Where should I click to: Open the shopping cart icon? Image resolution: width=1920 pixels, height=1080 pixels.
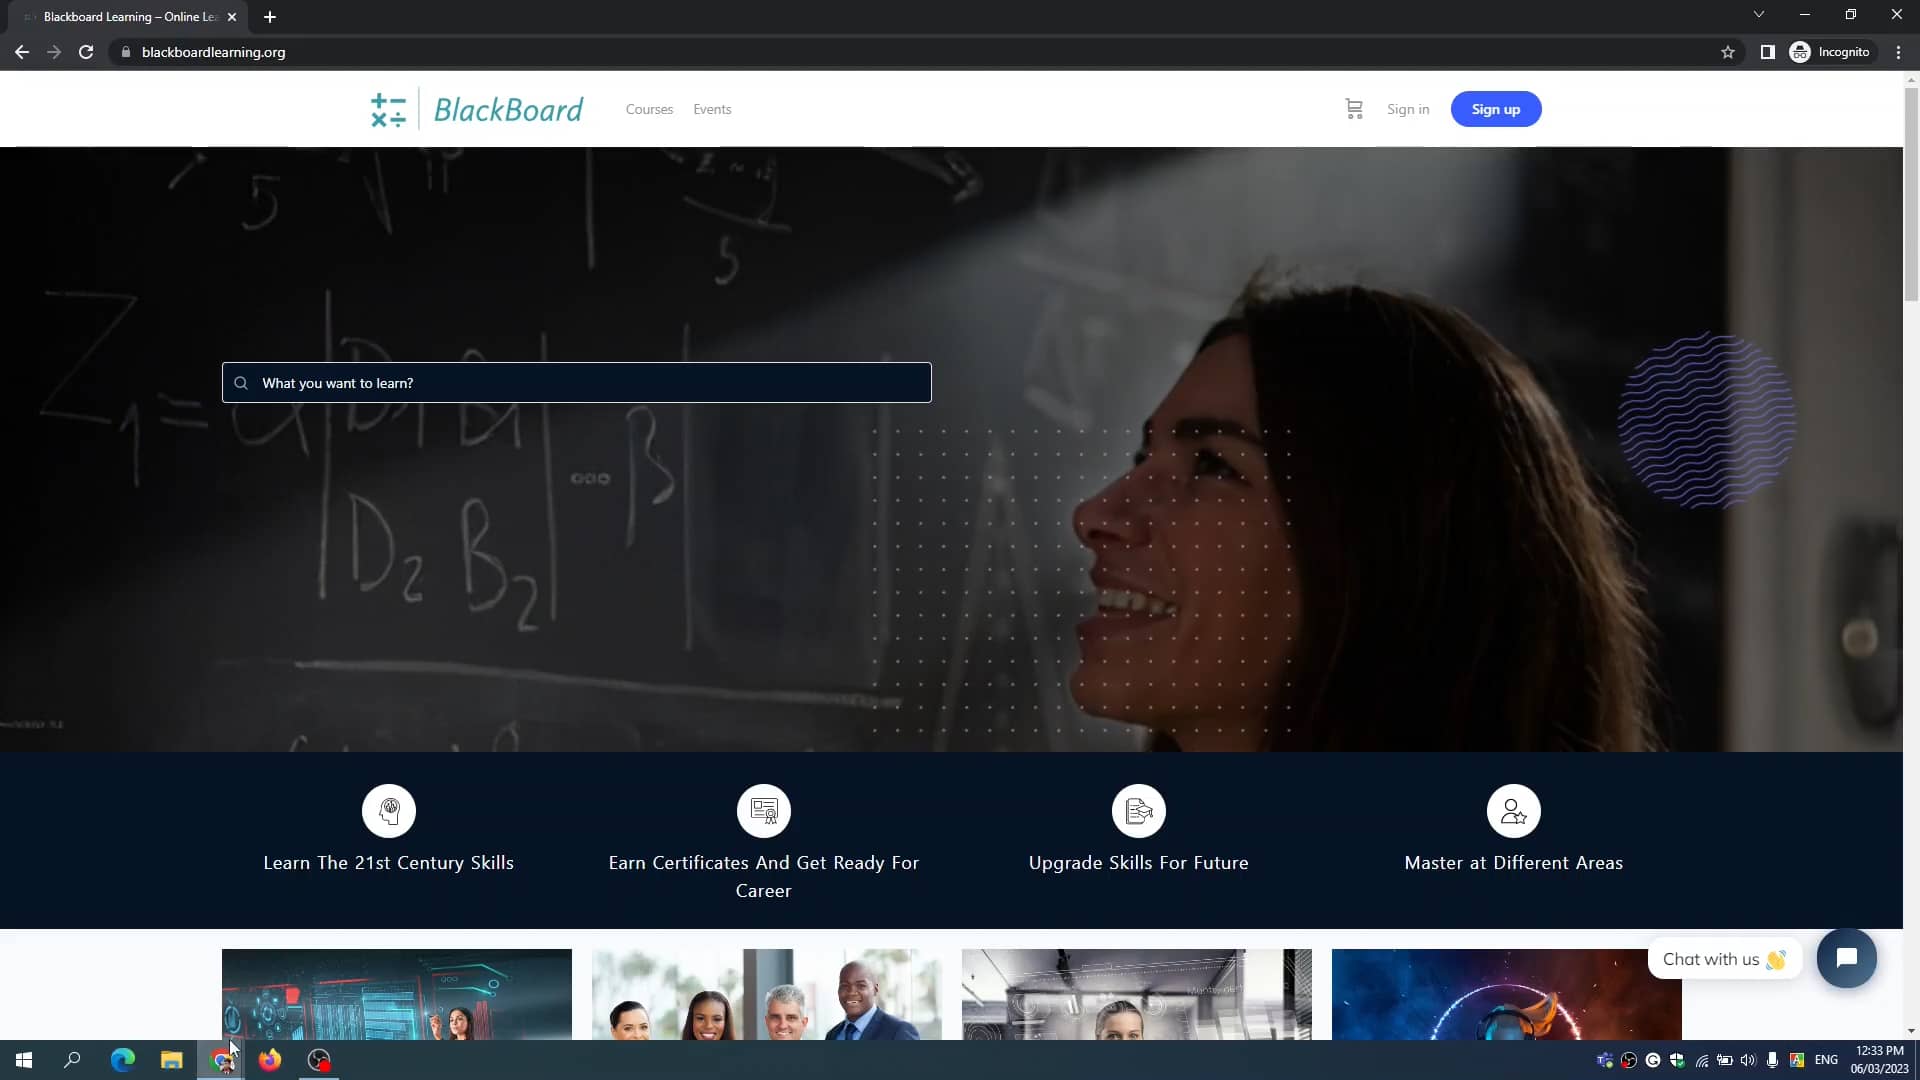(x=1354, y=108)
